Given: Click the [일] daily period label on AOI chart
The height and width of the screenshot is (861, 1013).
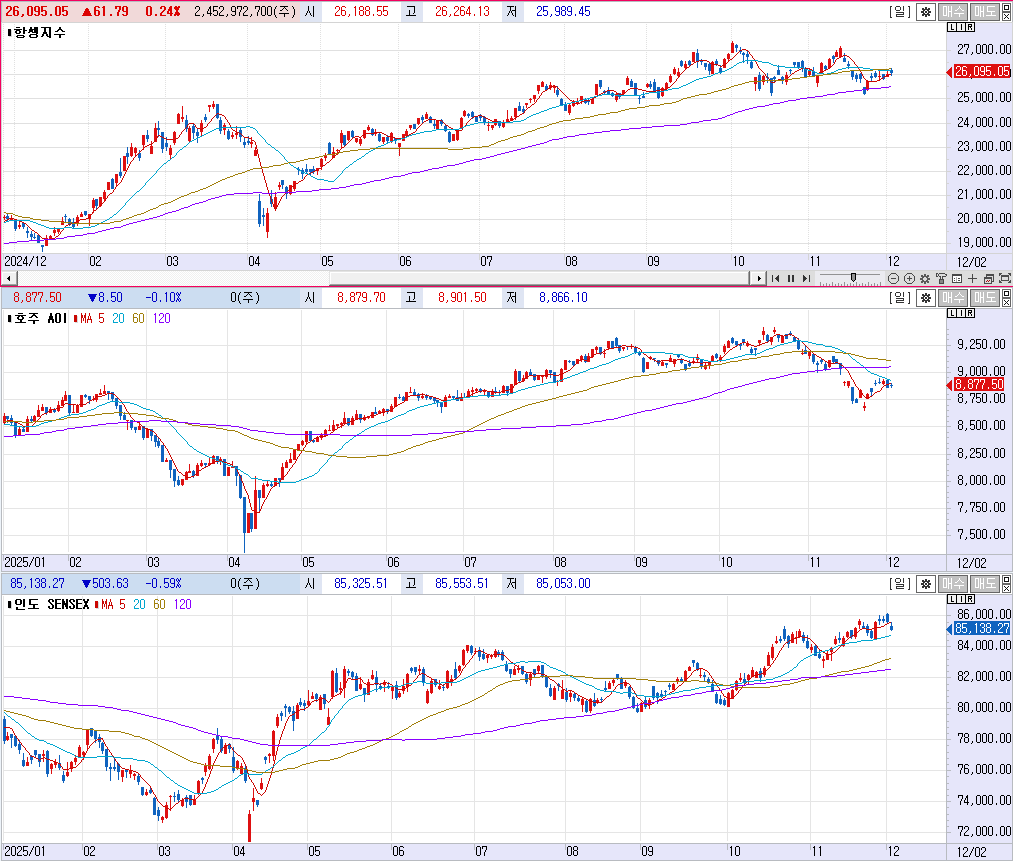Looking at the screenshot, I should 899,298.
